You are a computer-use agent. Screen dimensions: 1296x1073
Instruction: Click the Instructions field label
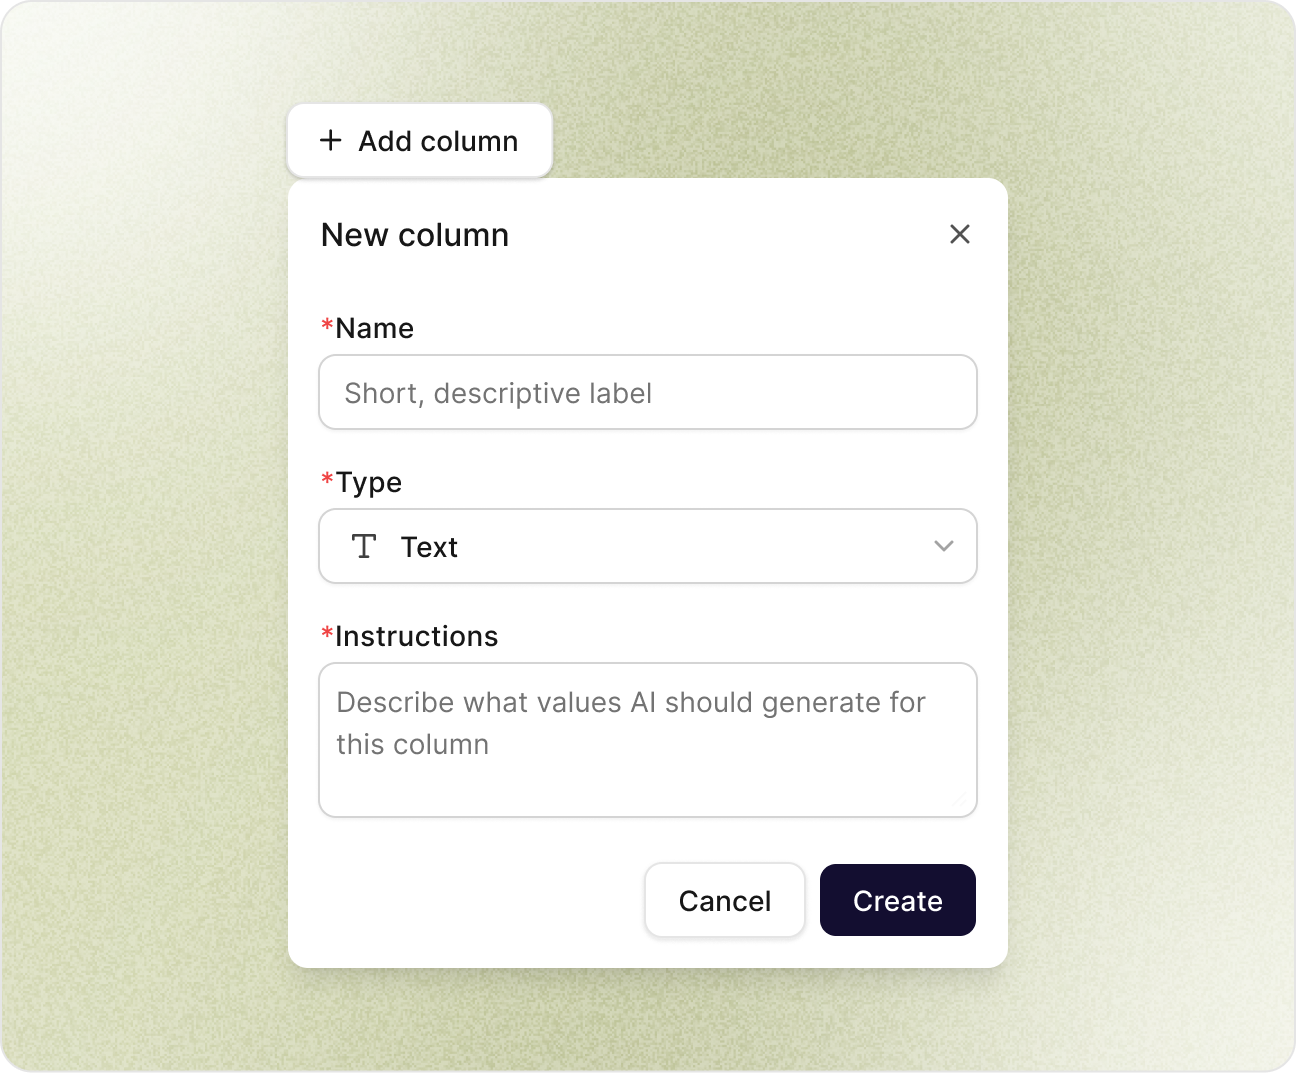pos(416,636)
